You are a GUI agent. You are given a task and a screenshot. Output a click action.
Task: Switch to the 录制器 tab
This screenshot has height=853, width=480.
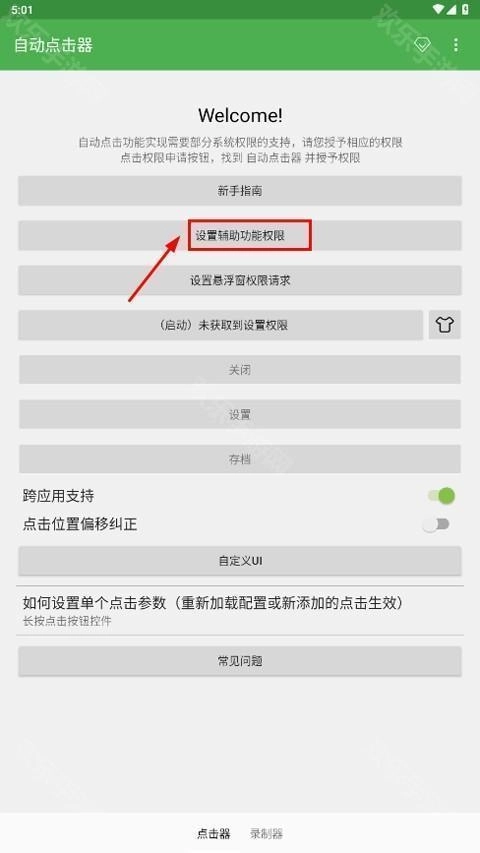point(267,833)
